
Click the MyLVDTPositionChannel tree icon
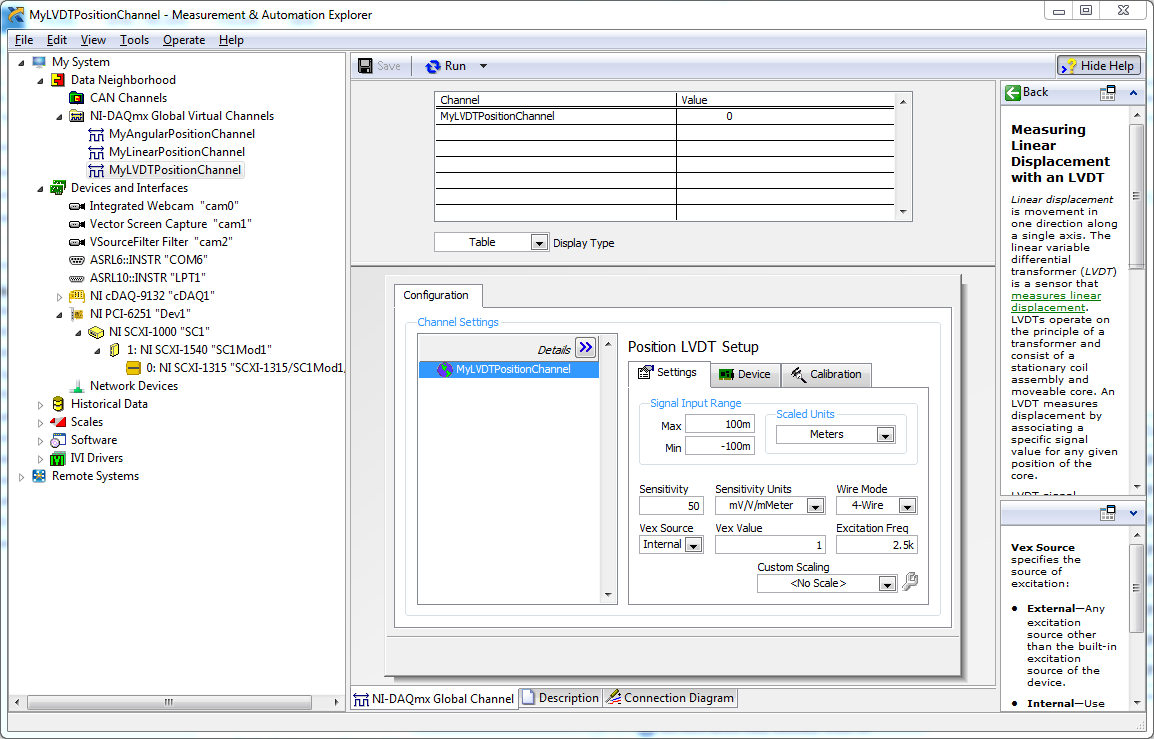click(96, 170)
